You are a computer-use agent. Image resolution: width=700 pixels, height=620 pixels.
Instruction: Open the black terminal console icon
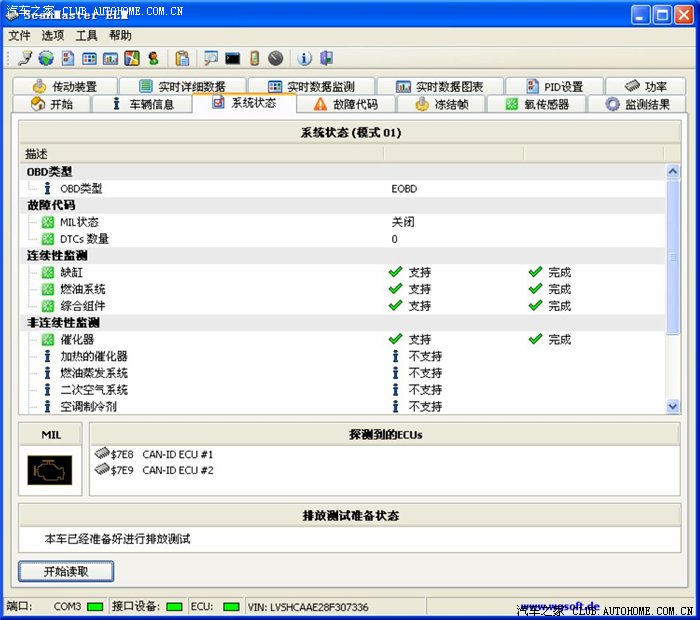click(x=232, y=58)
